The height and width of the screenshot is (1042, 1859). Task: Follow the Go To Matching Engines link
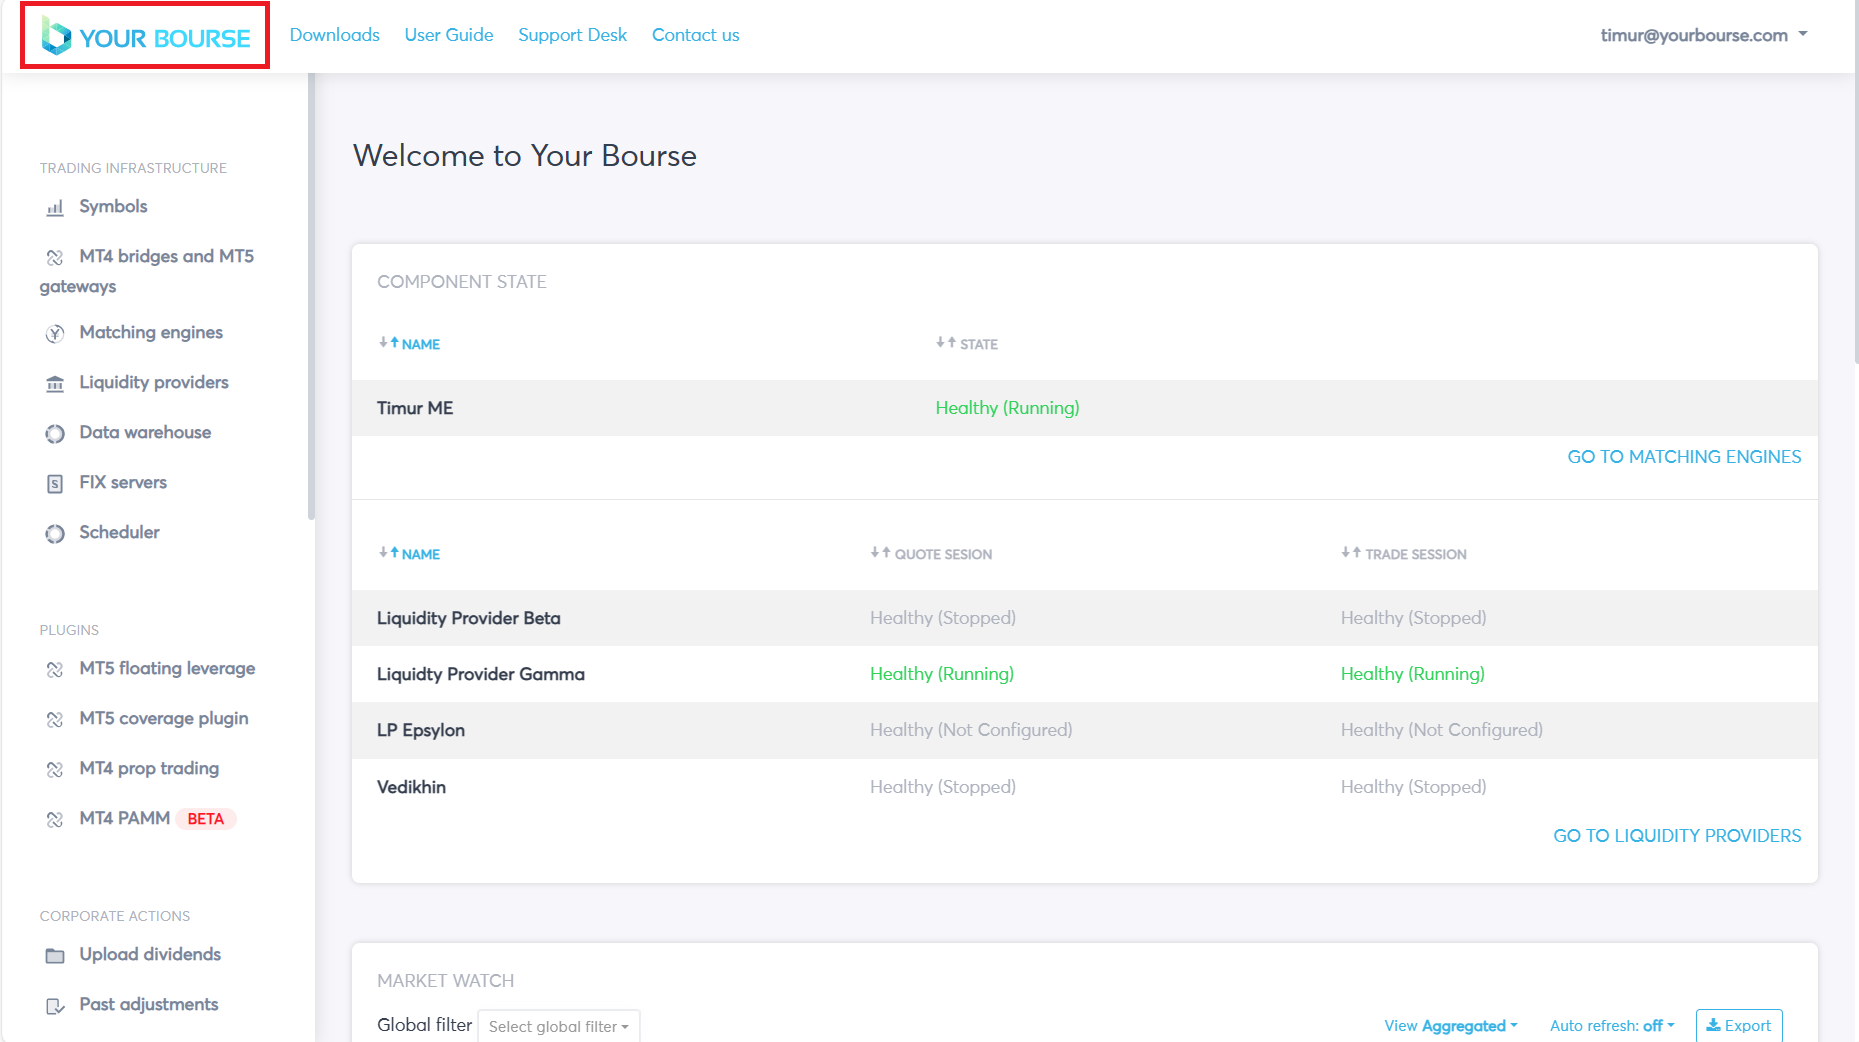[1683, 457]
